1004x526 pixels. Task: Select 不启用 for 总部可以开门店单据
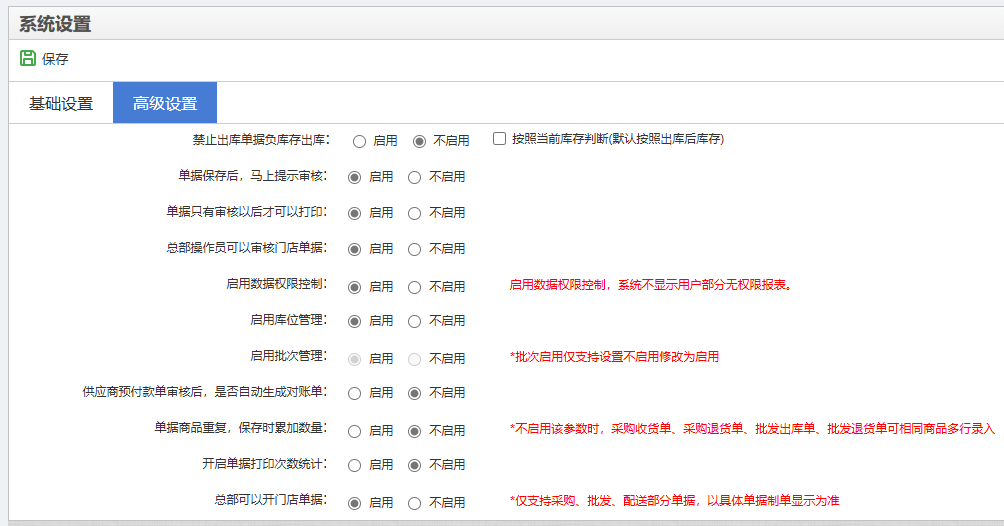coord(415,503)
